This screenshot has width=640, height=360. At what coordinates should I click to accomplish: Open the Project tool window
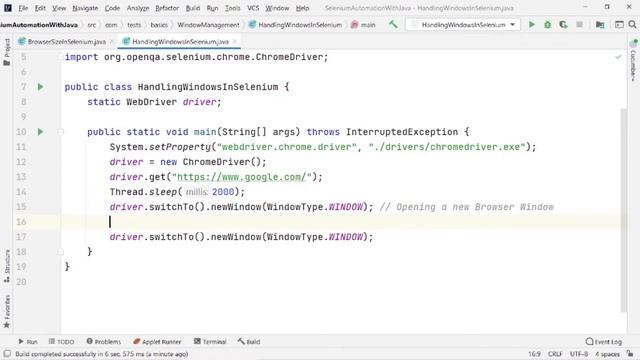[7, 52]
